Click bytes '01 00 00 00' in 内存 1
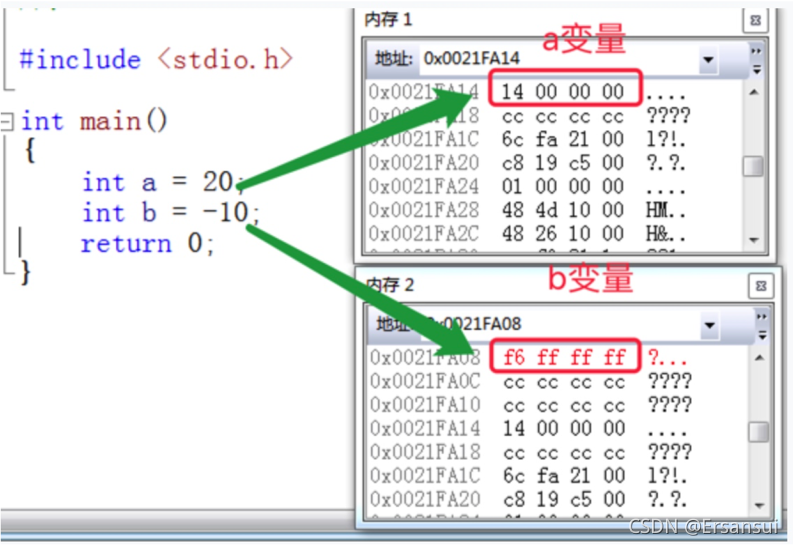This screenshot has height=545, width=793. [x=562, y=187]
